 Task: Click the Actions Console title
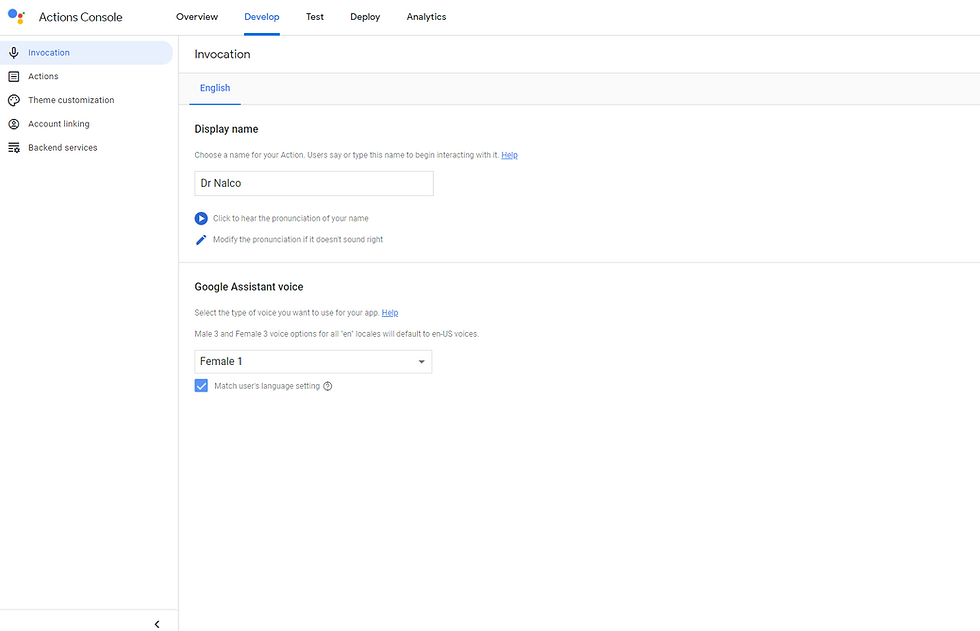[x=81, y=17]
